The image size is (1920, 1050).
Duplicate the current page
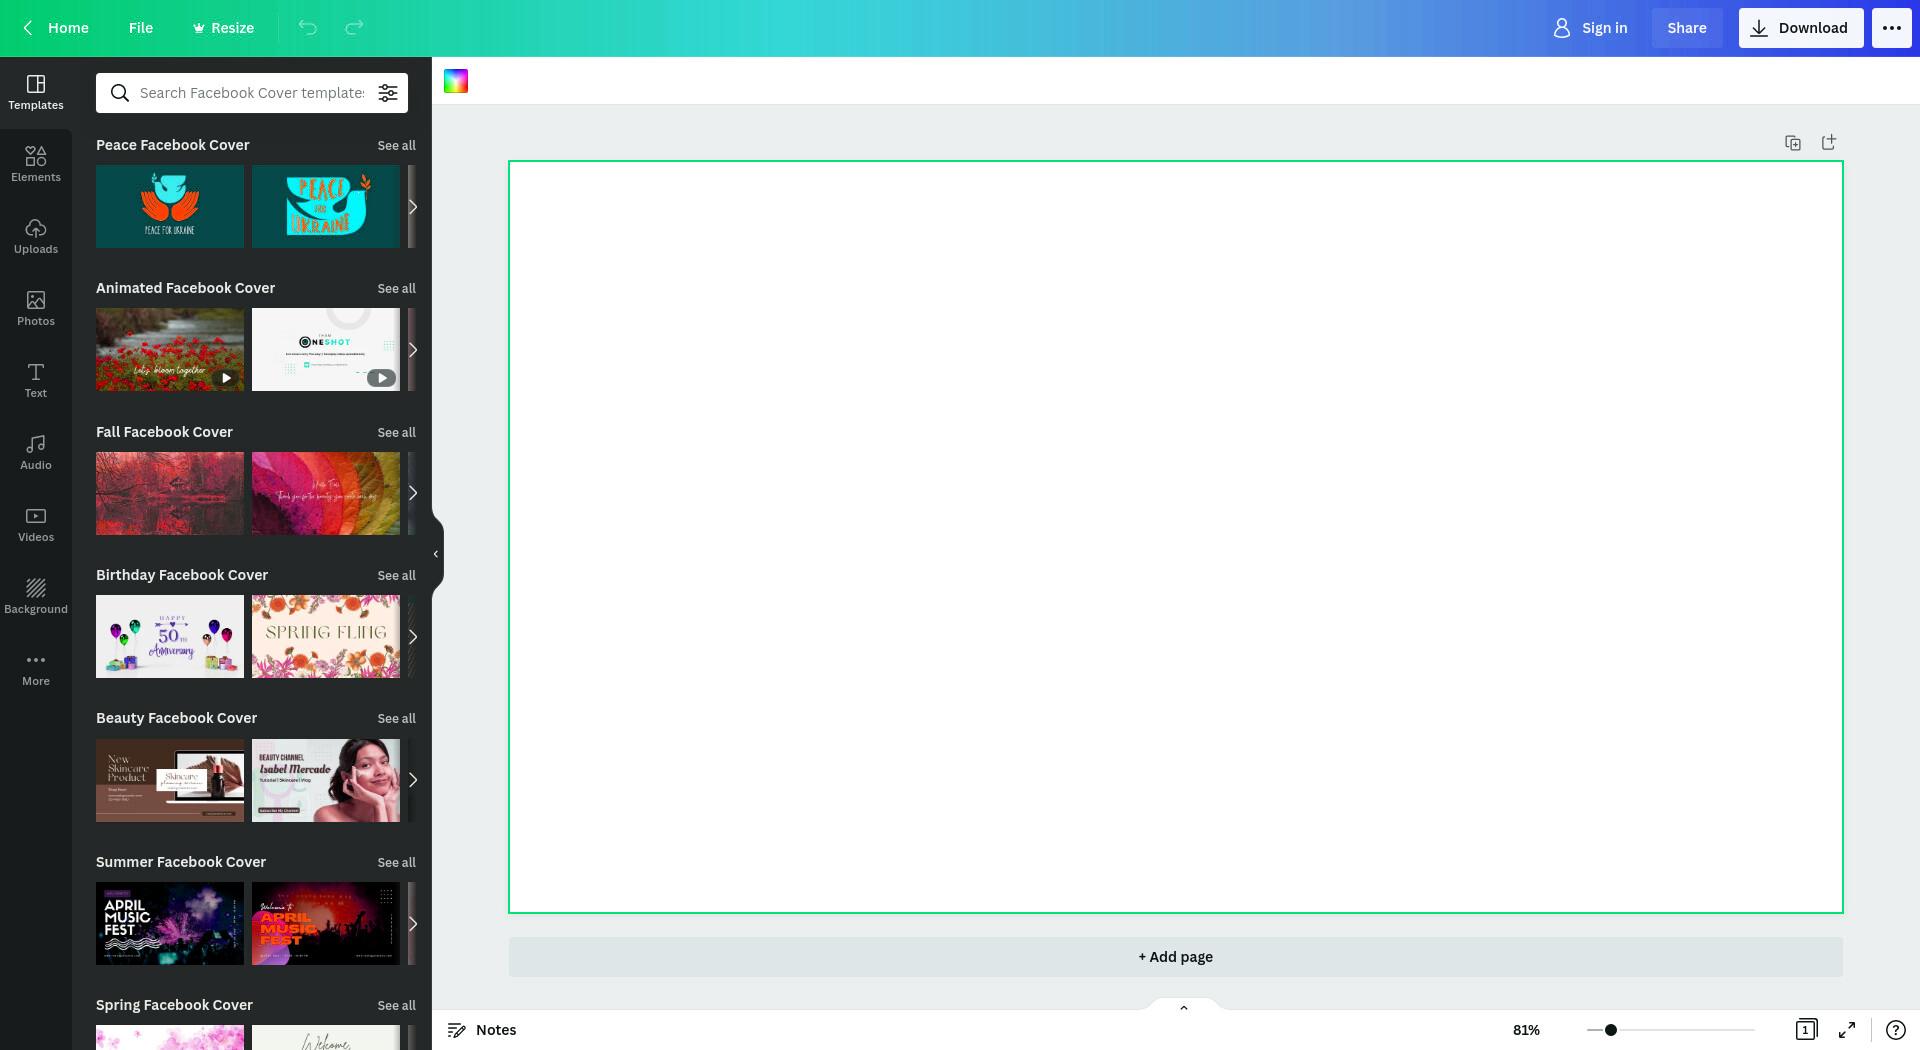[x=1793, y=143]
